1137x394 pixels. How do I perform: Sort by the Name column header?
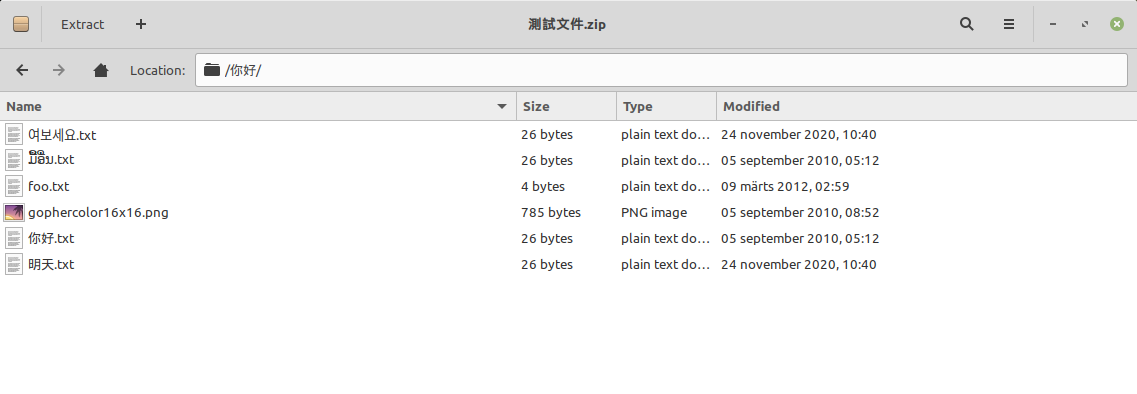pyautogui.click(x=257, y=106)
